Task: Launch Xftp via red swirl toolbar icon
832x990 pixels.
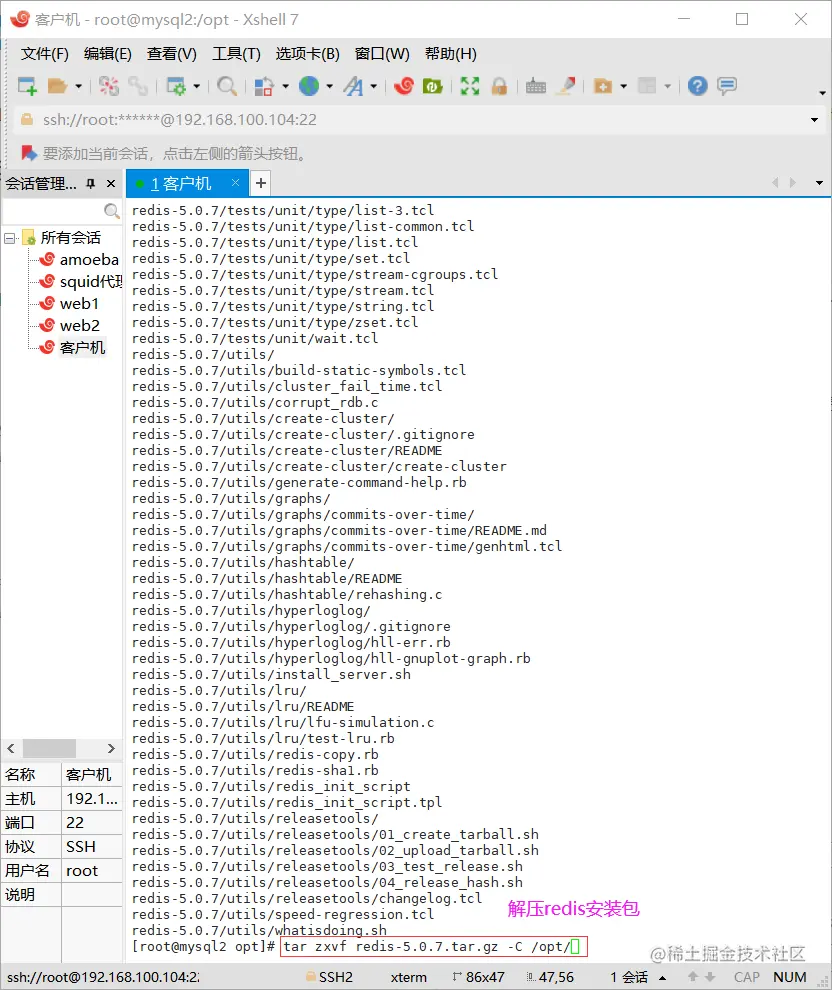Action: [x=403, y=86]
